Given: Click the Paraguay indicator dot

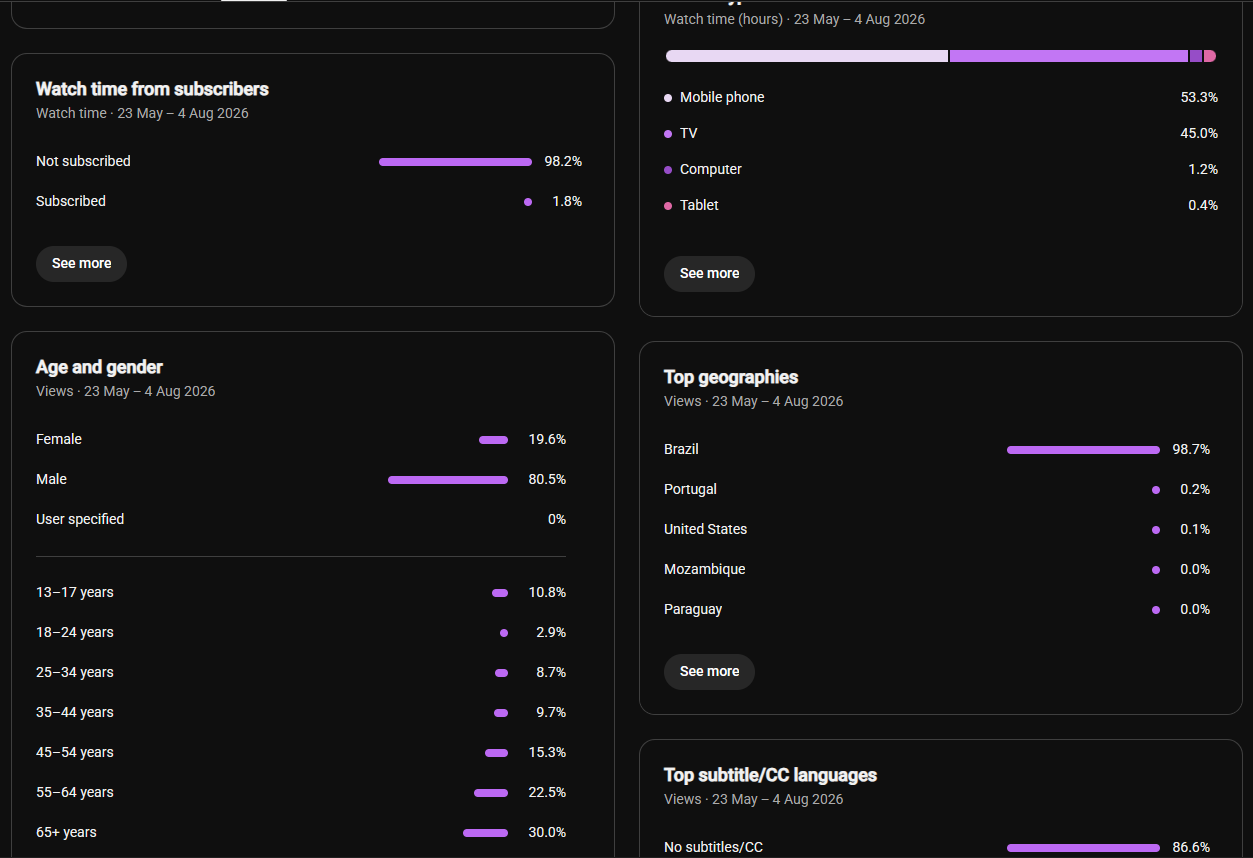Looking at the screenshot, I should [x=1156, y=610].
